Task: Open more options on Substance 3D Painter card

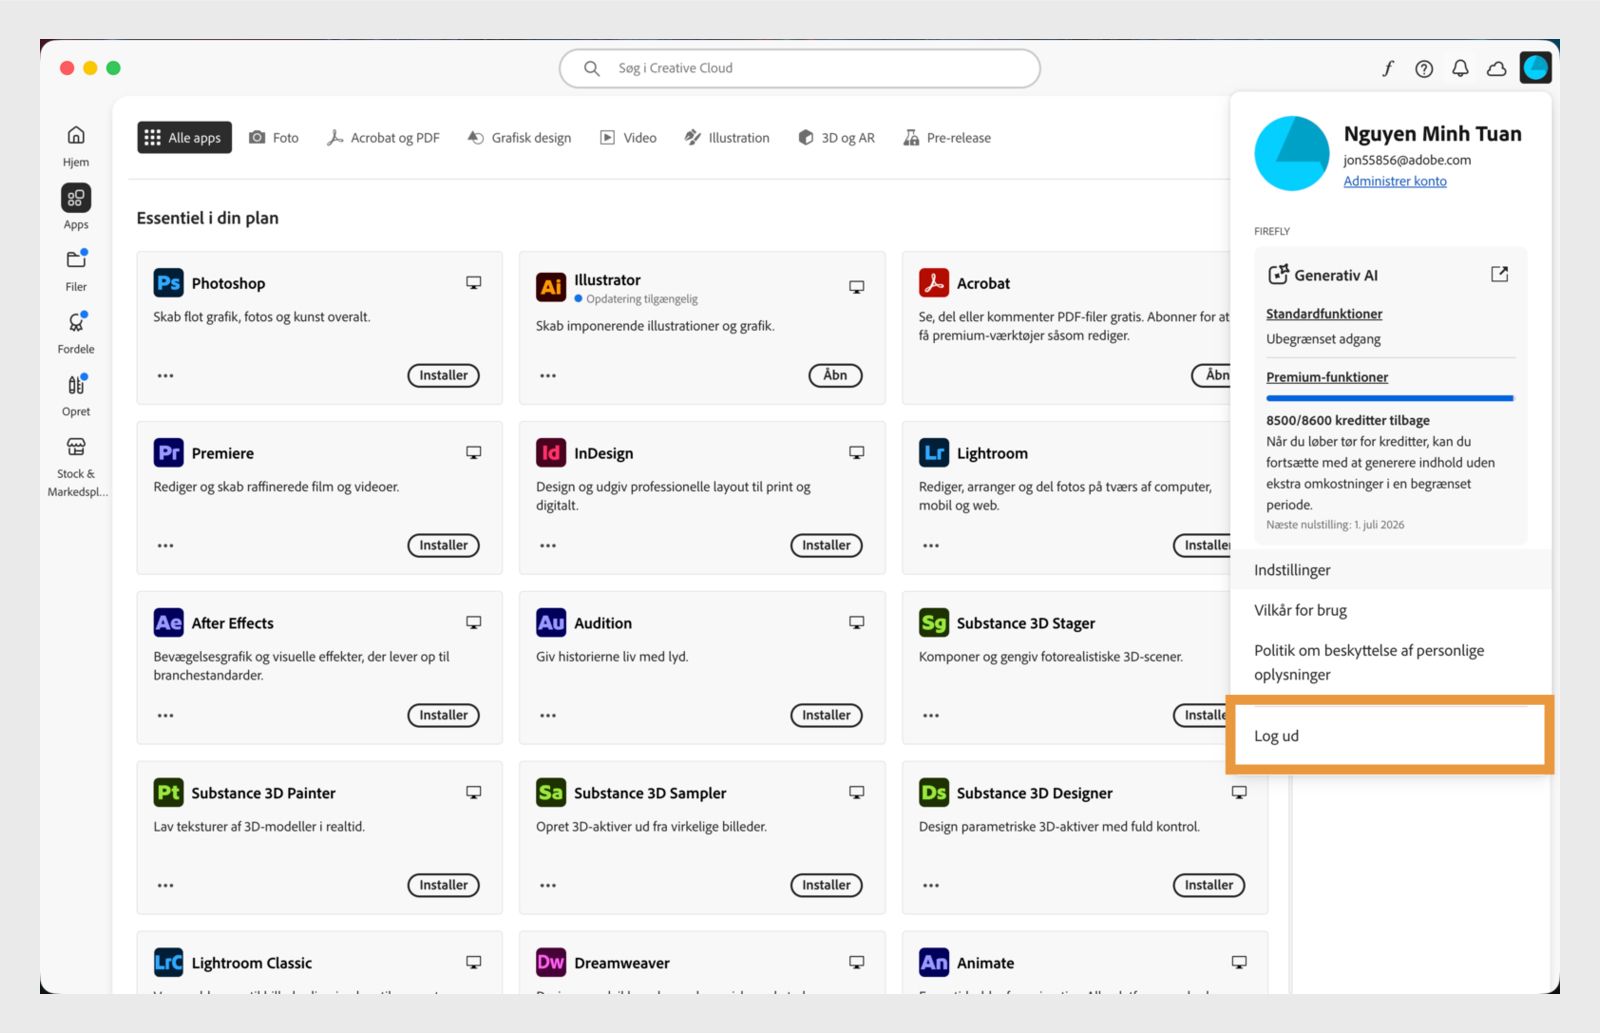Action: 166,886
